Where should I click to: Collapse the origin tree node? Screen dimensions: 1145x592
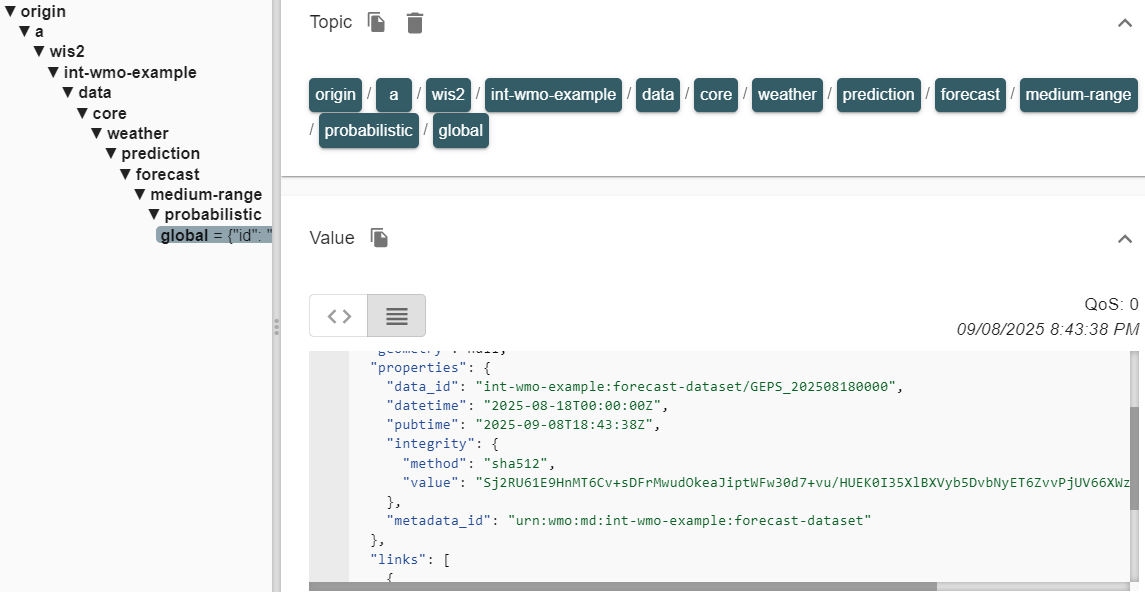[x=10, y=11]
